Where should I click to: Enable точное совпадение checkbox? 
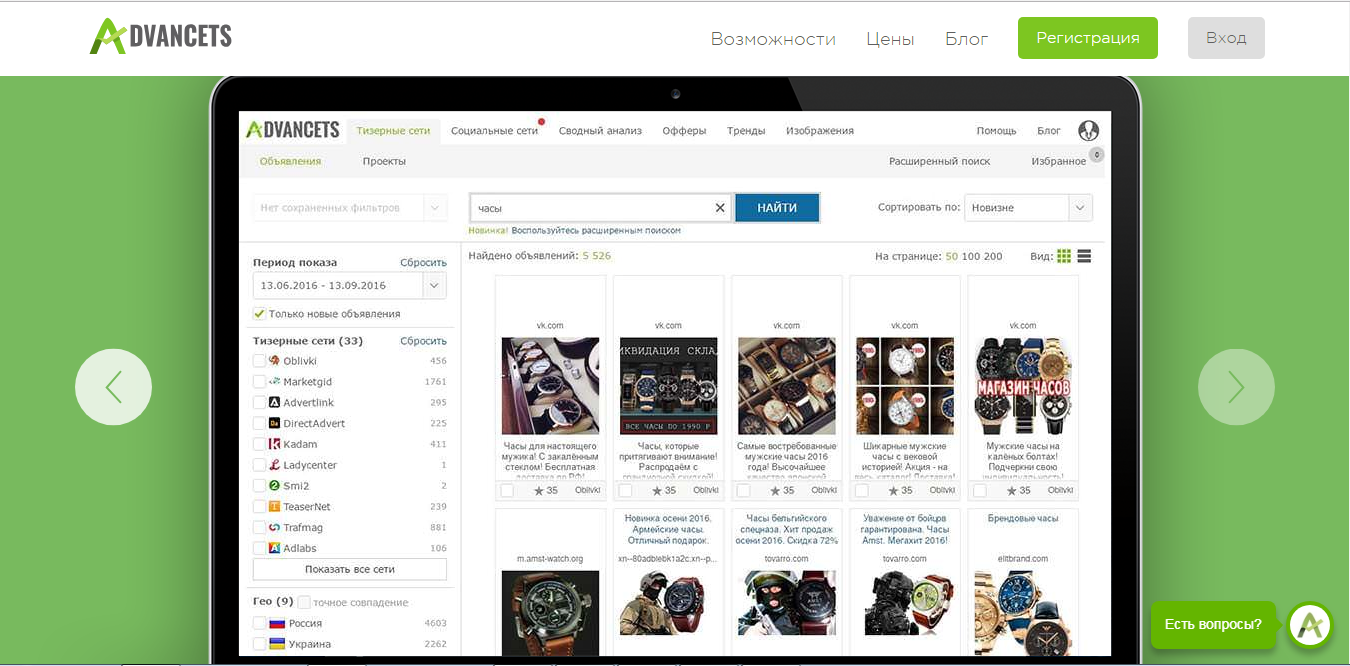304,603
